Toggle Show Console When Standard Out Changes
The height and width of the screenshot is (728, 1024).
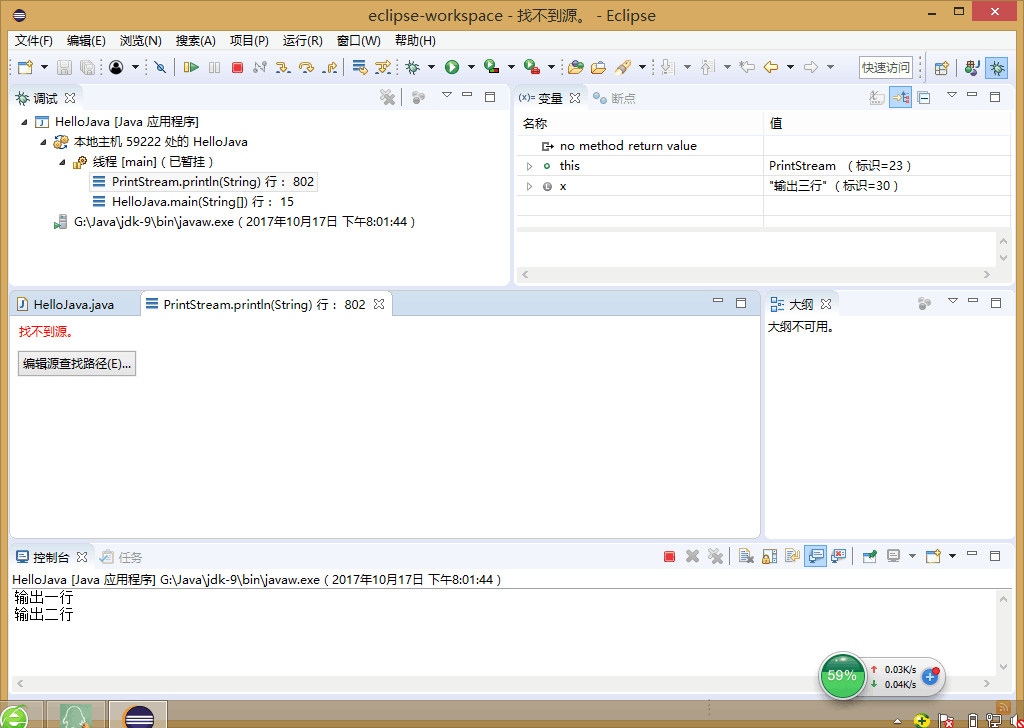816,556
